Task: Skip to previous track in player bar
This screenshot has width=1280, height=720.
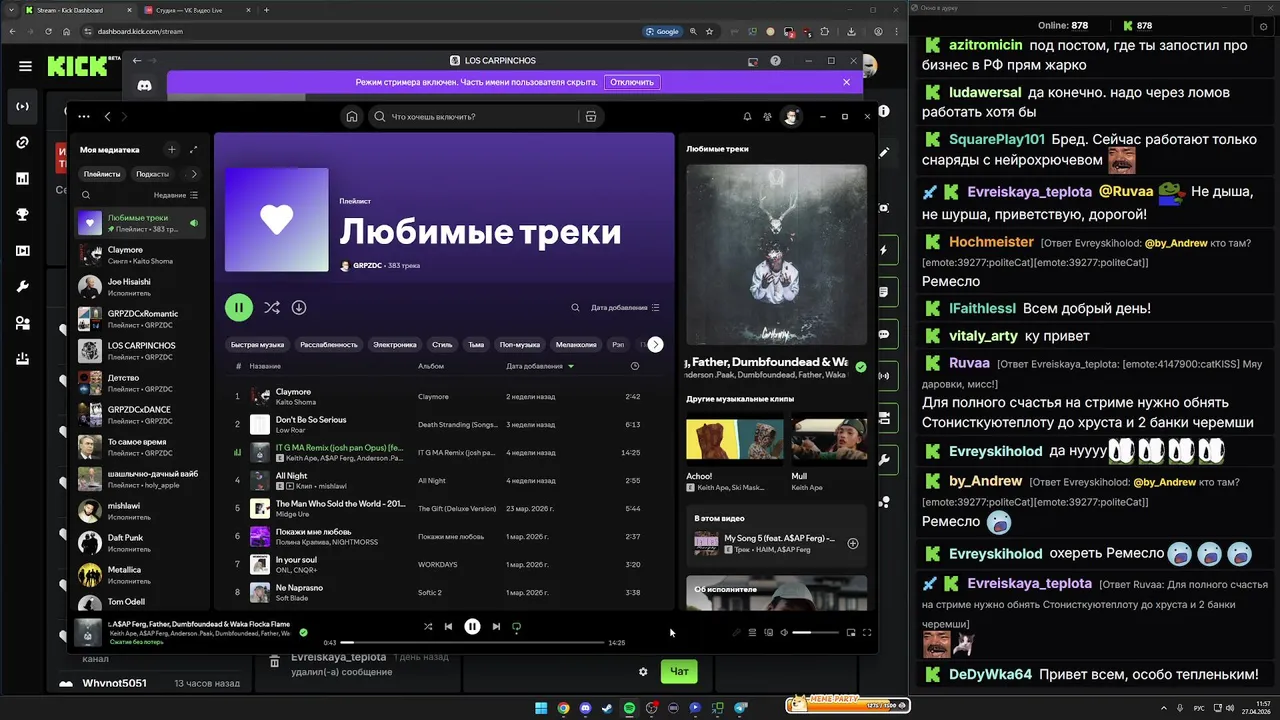Action: pyautogui.click(x=448, y=627)
